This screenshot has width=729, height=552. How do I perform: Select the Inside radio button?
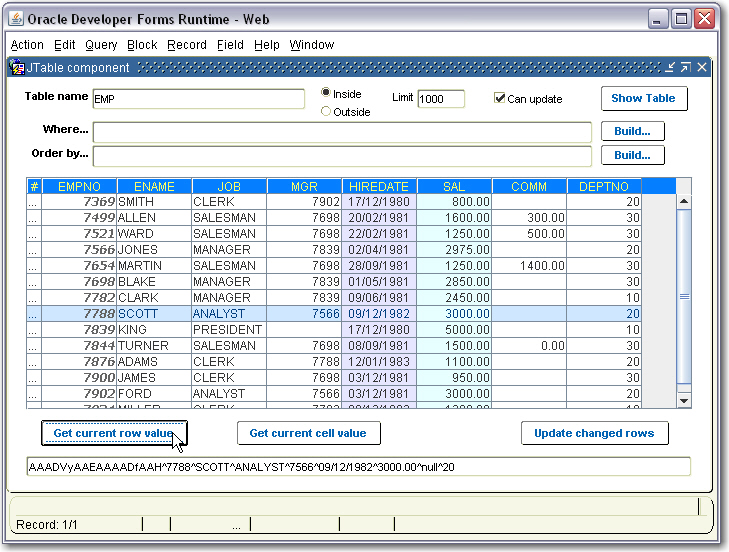coord(326,93)
